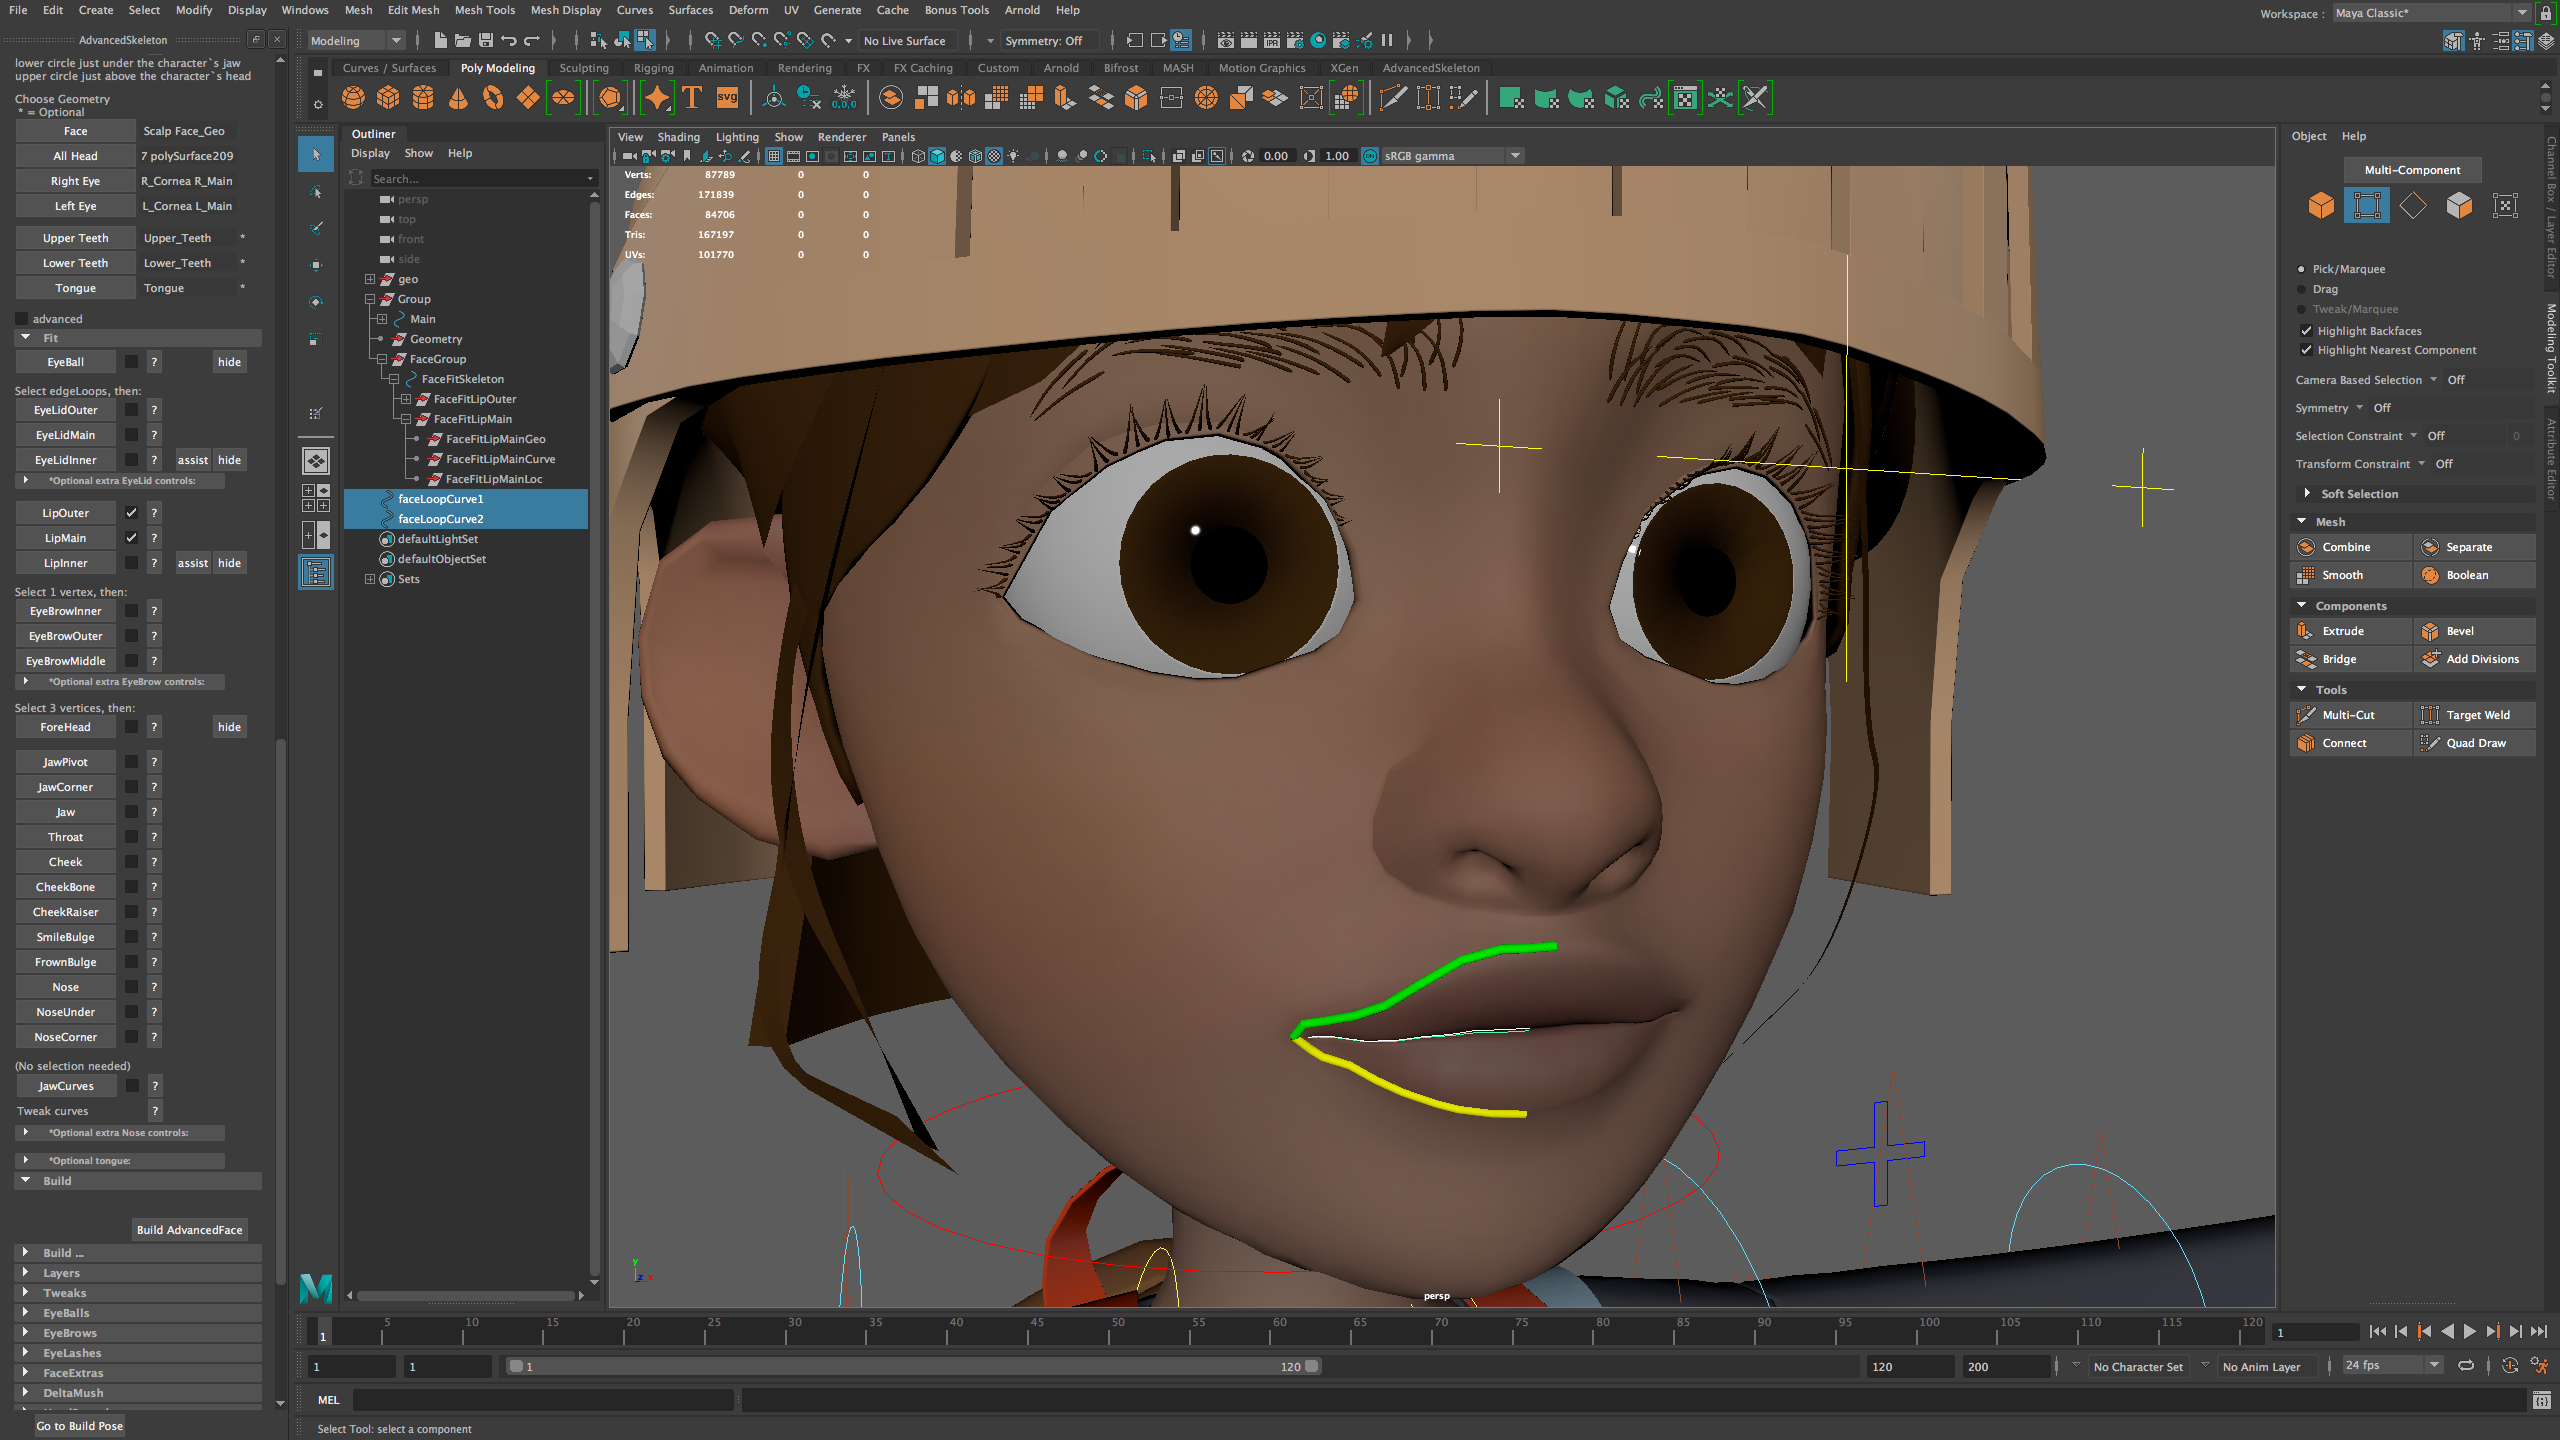Select faceLoopCurve1 in the Outliner
Viewport: 2560px width, 1440px height.
(x=440, y=499)
